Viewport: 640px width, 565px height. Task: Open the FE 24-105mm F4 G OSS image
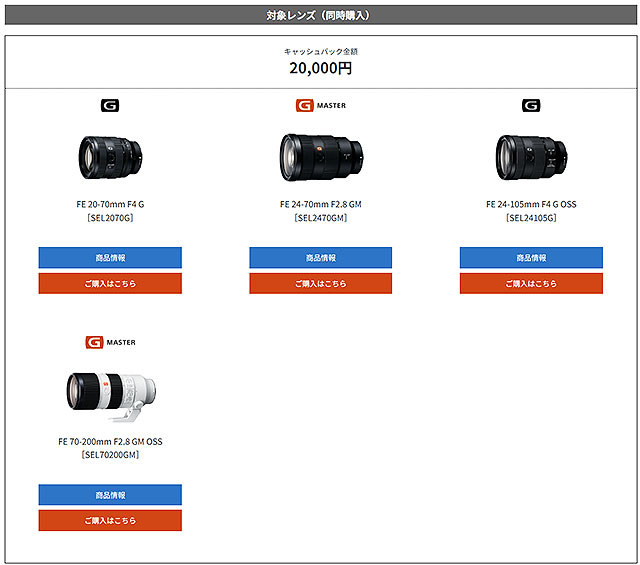[x=531, y=155]
